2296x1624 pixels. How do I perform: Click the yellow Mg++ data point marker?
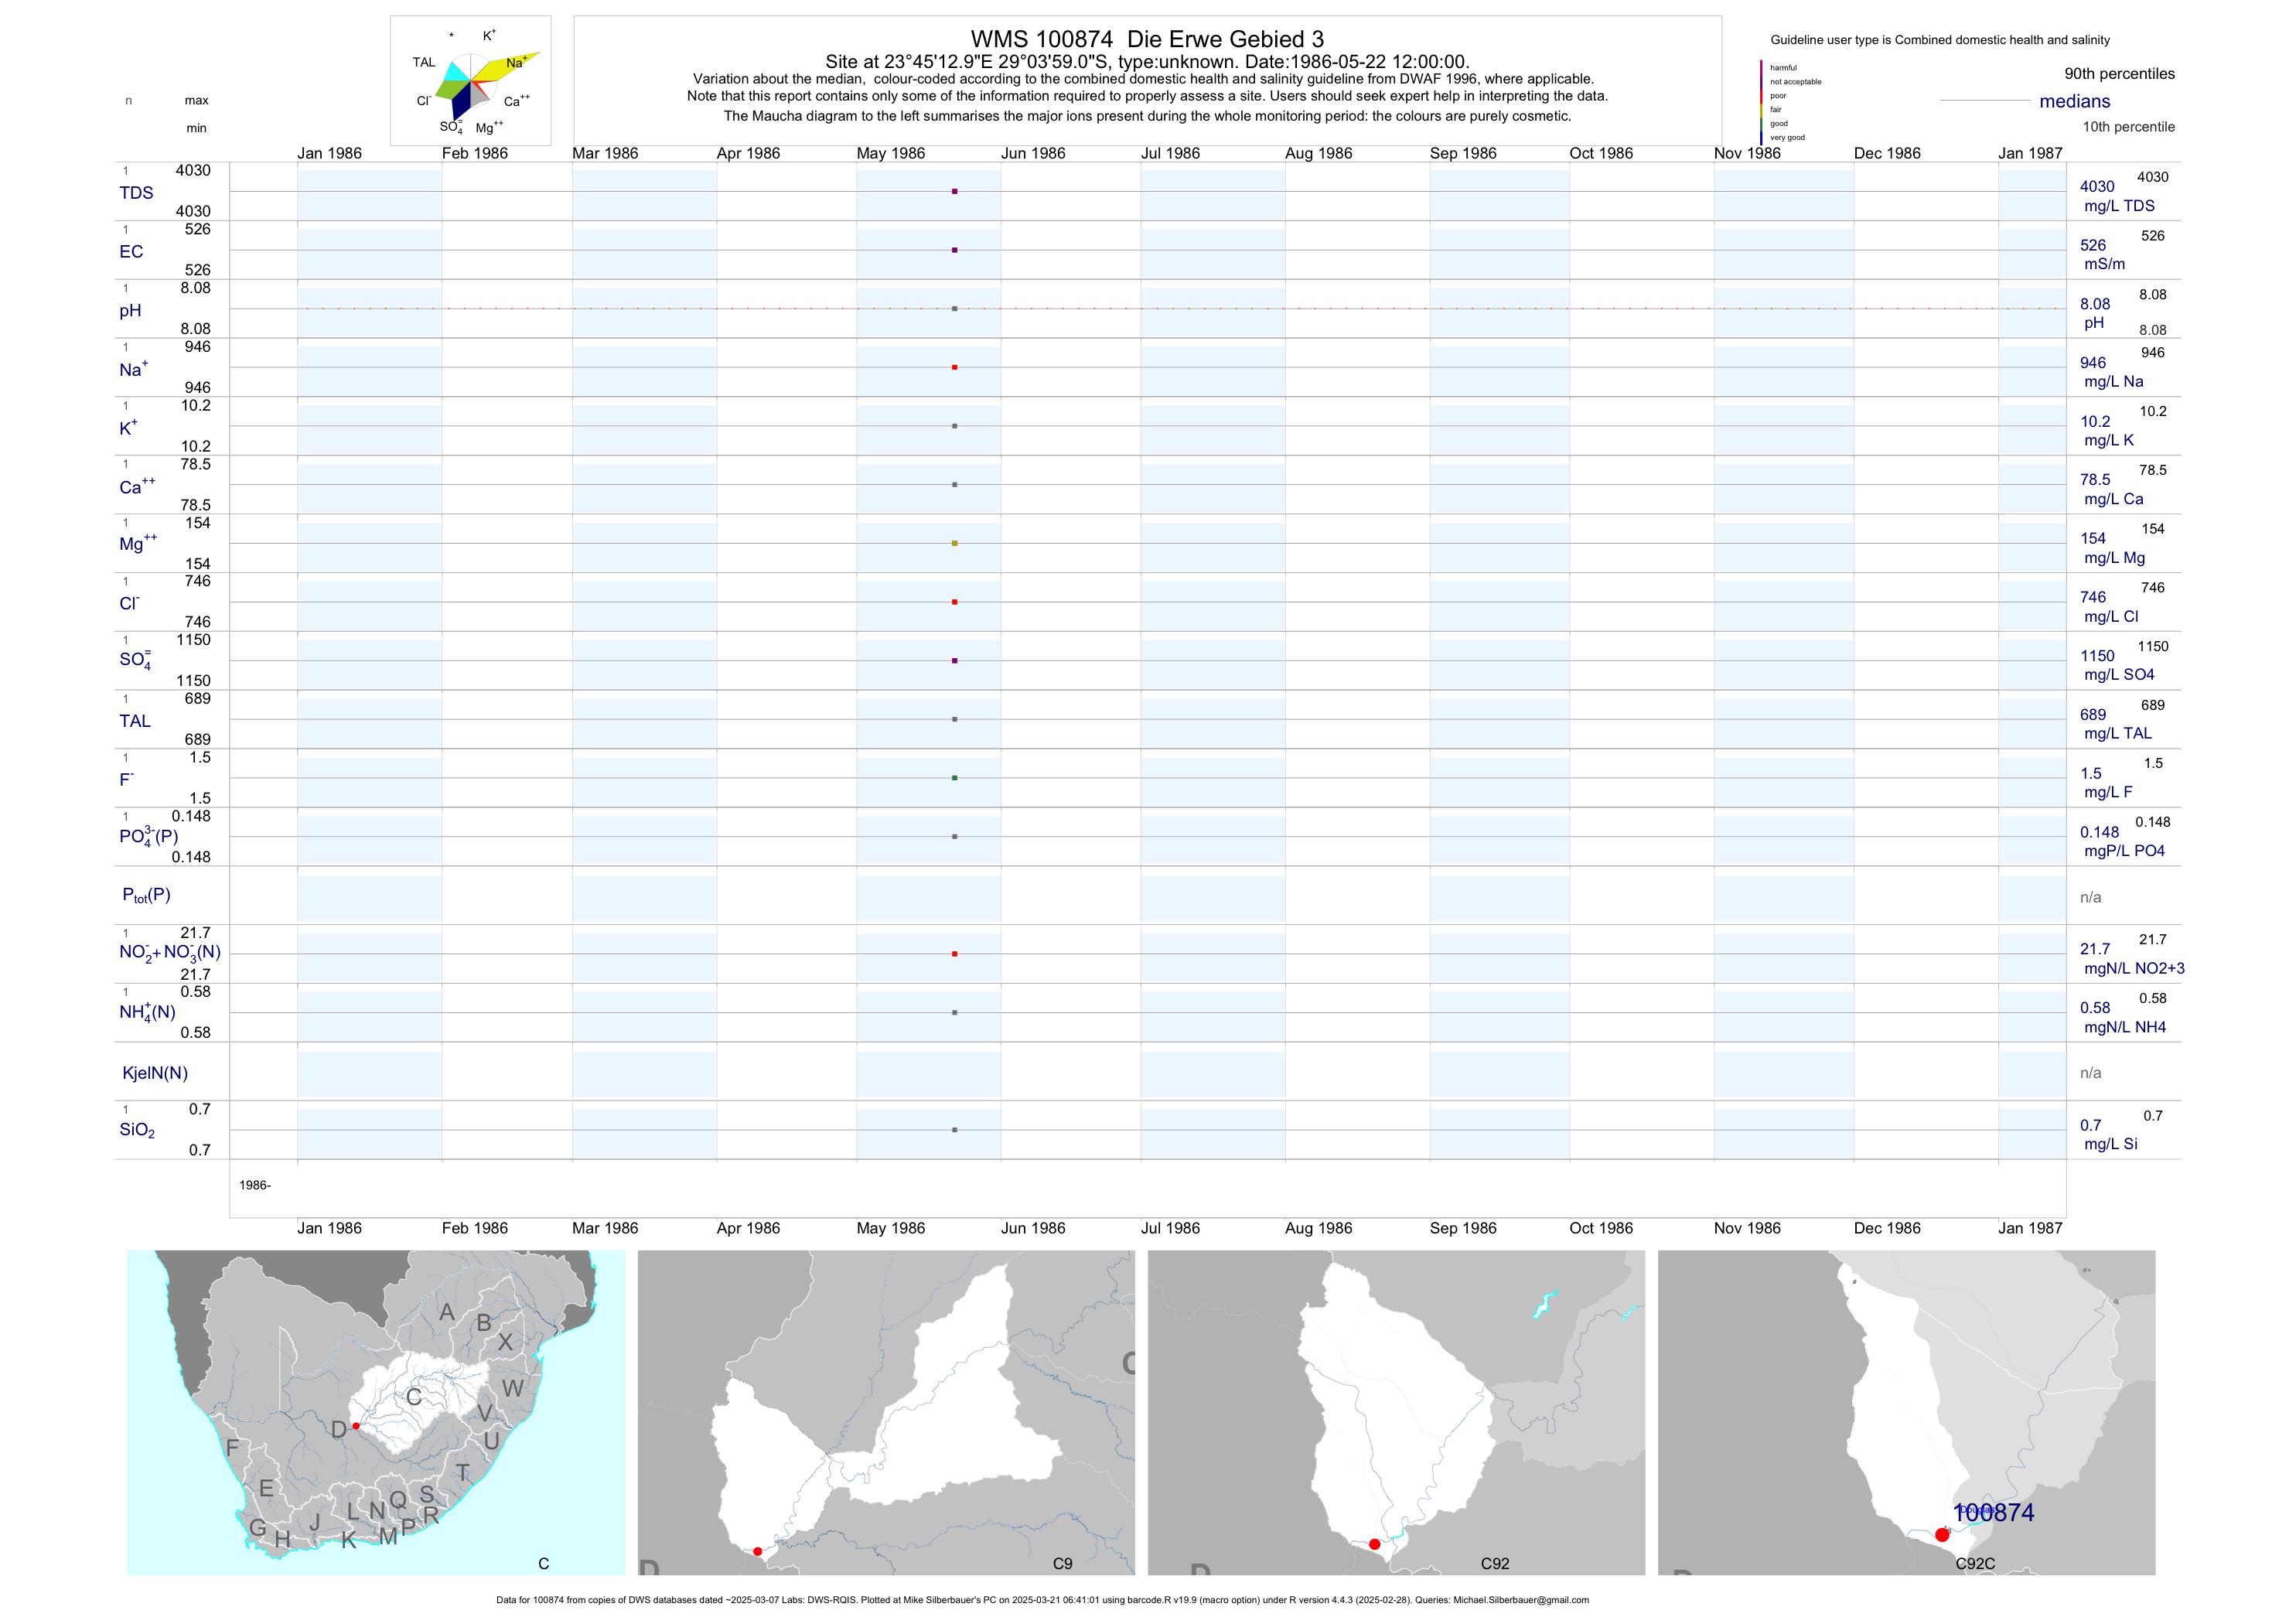click(x=954, y=543)
